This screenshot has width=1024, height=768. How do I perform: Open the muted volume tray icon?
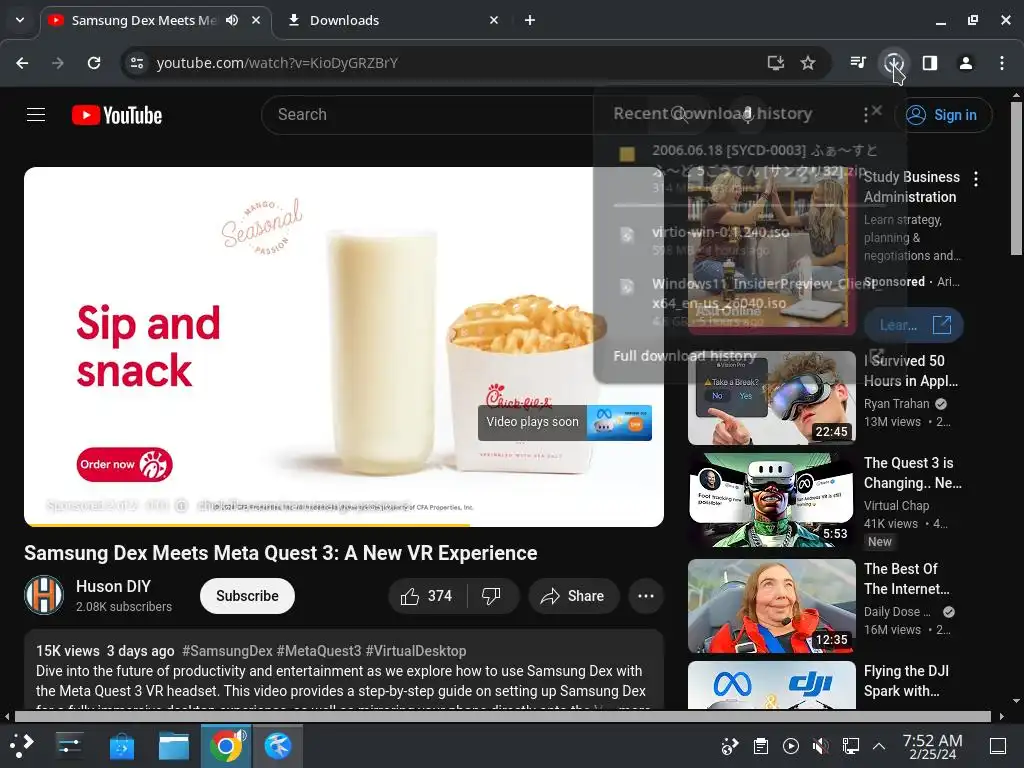pos(821,746)
